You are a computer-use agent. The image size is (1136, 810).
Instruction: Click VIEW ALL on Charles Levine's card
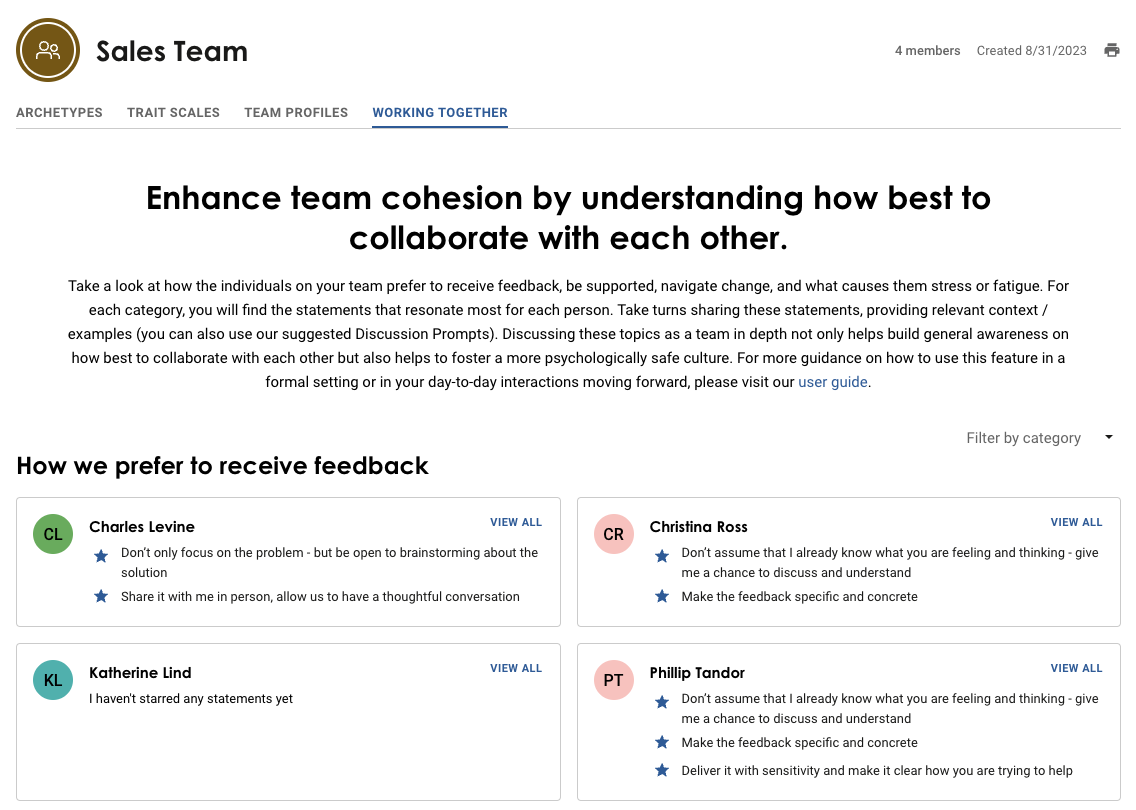pyautogui.click(x=516, y=522)
